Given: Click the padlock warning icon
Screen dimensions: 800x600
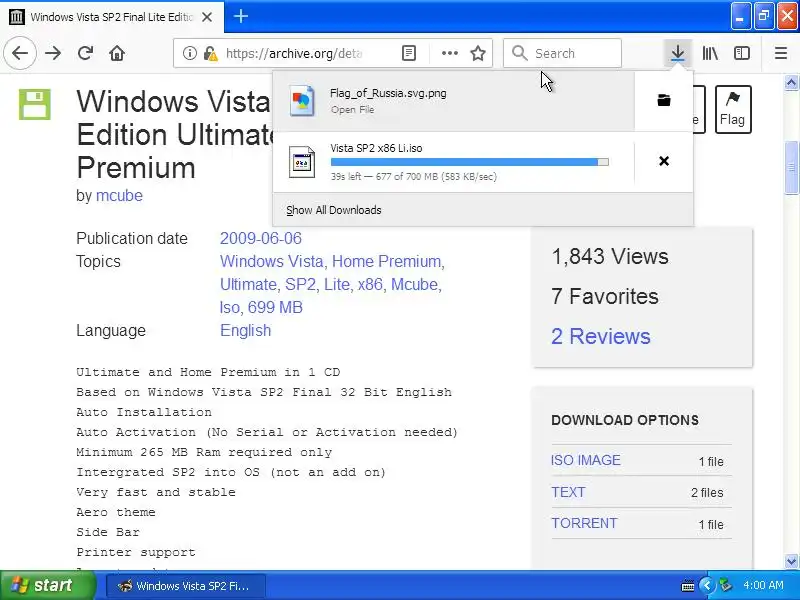Looking at the screenshot, I should [x=210, y=53].
